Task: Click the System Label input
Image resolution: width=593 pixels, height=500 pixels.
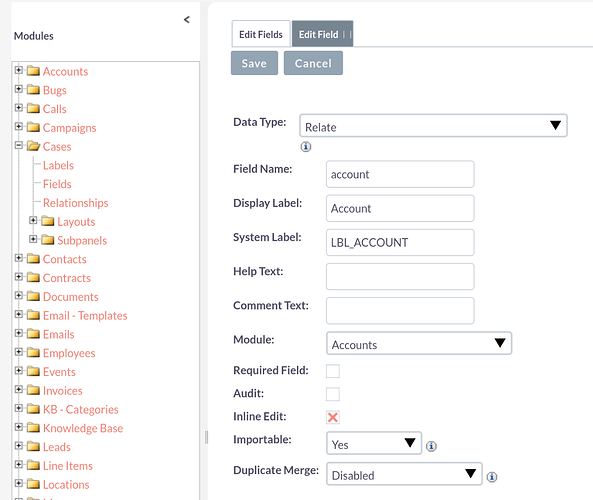Action: click(400, 242)
